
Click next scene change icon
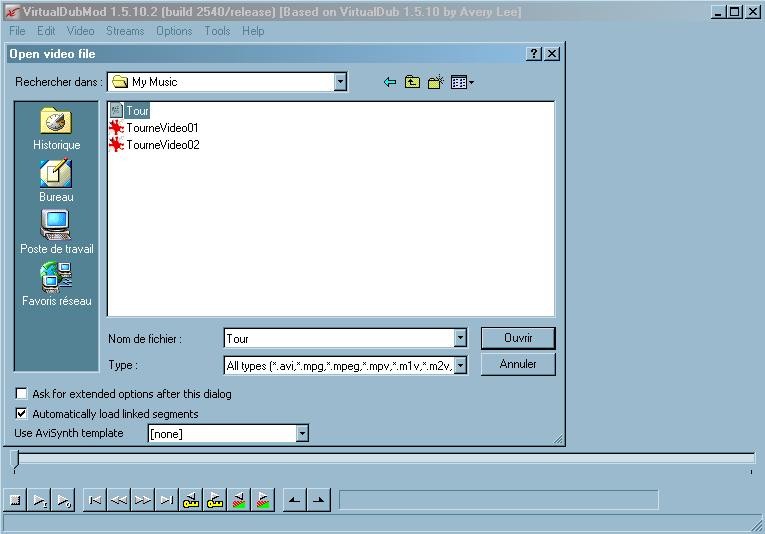pyautogui.click(x=262, y=500)
